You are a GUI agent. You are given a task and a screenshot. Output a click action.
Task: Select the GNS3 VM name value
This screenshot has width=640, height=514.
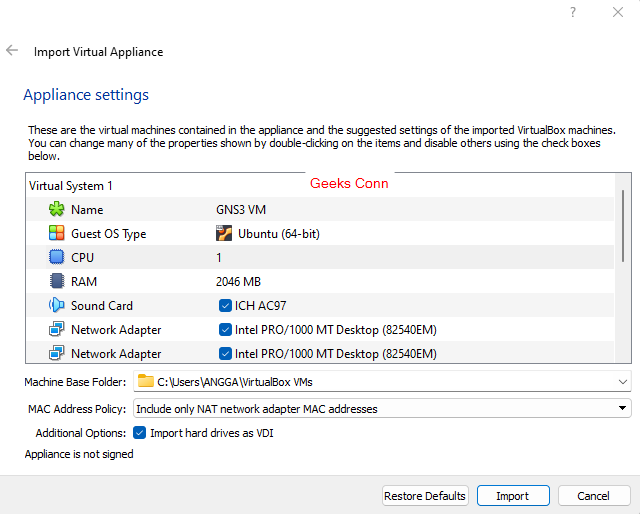click(x=241, y=209)
